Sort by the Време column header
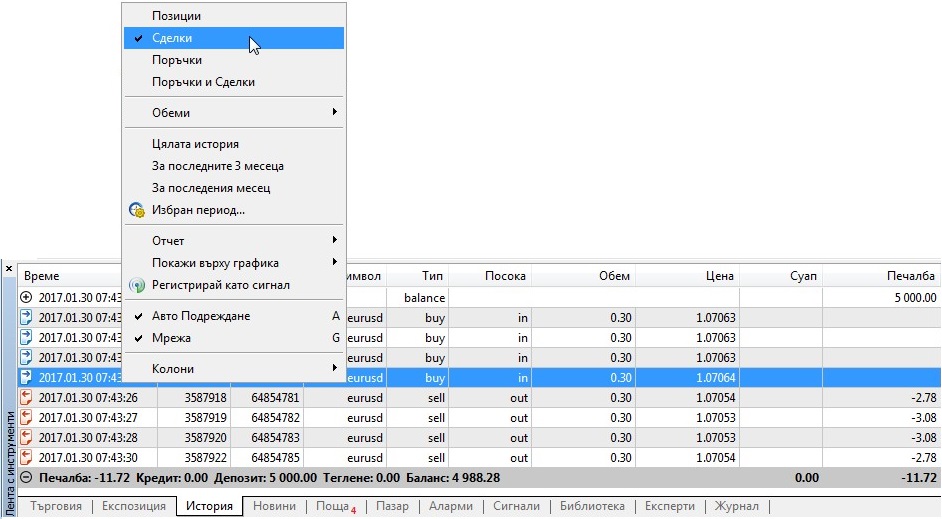942x519 pixels. click(71, 276)
